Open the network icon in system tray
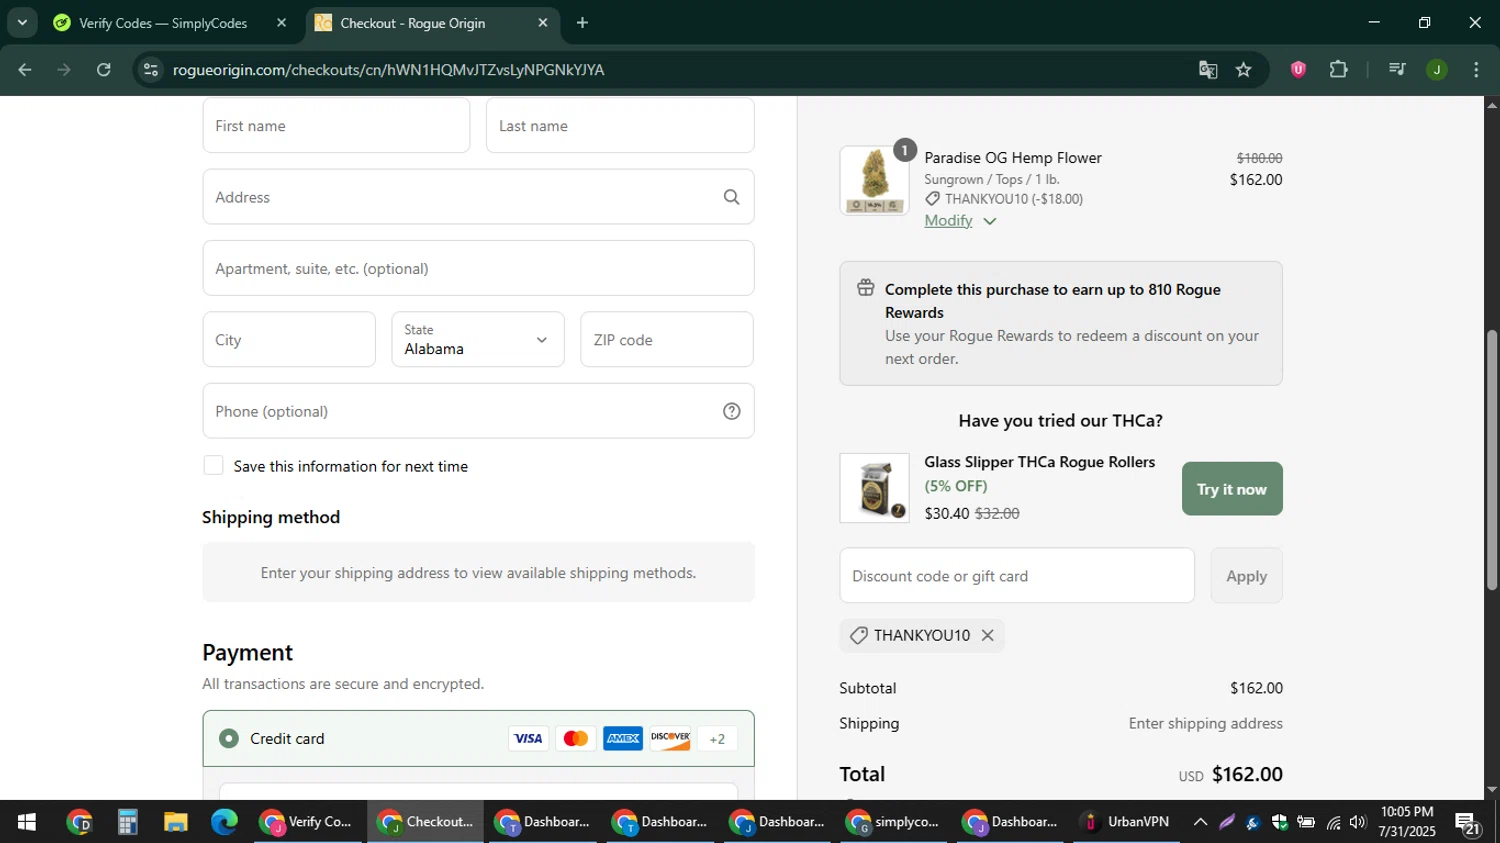Viewport: 1500px width, 843px height. click(x=1333, y=822)
